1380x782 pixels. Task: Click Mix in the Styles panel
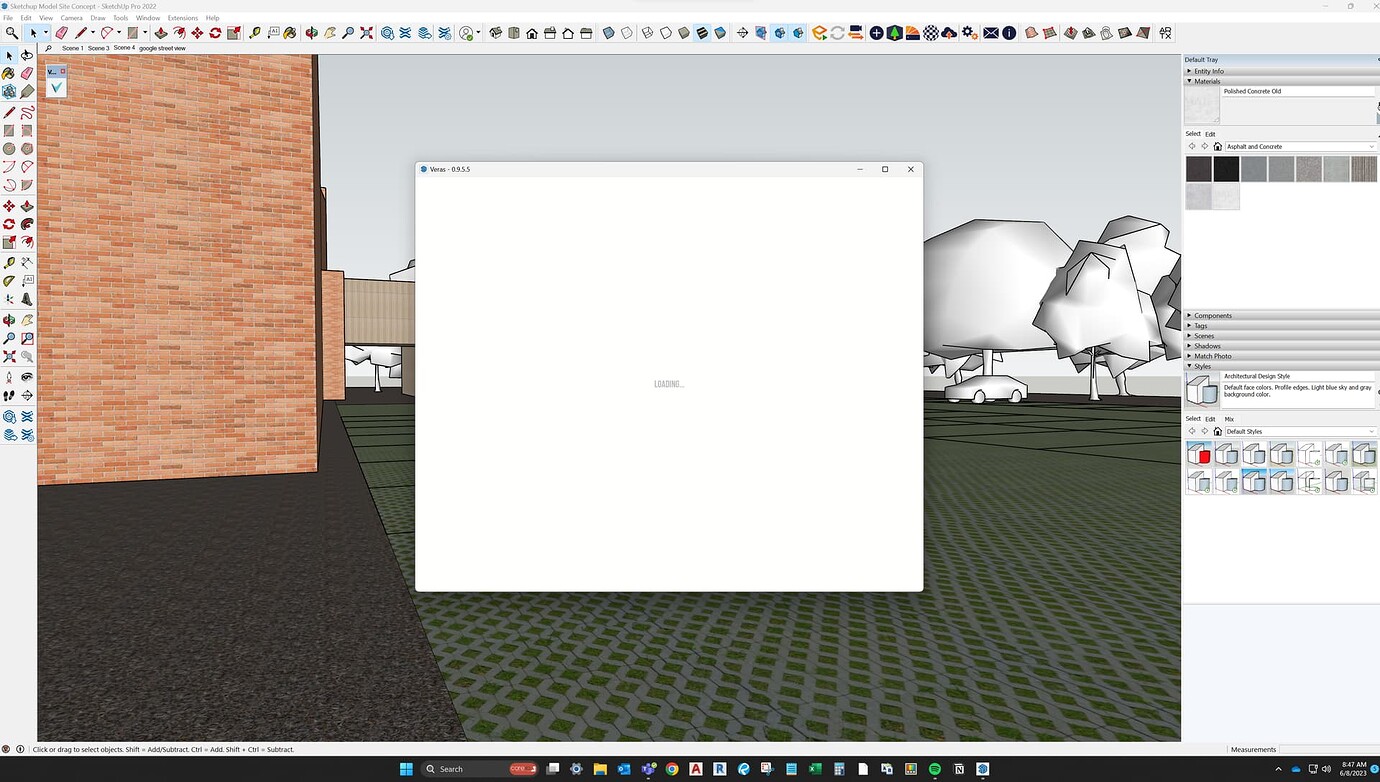[x=1230, y=419]
